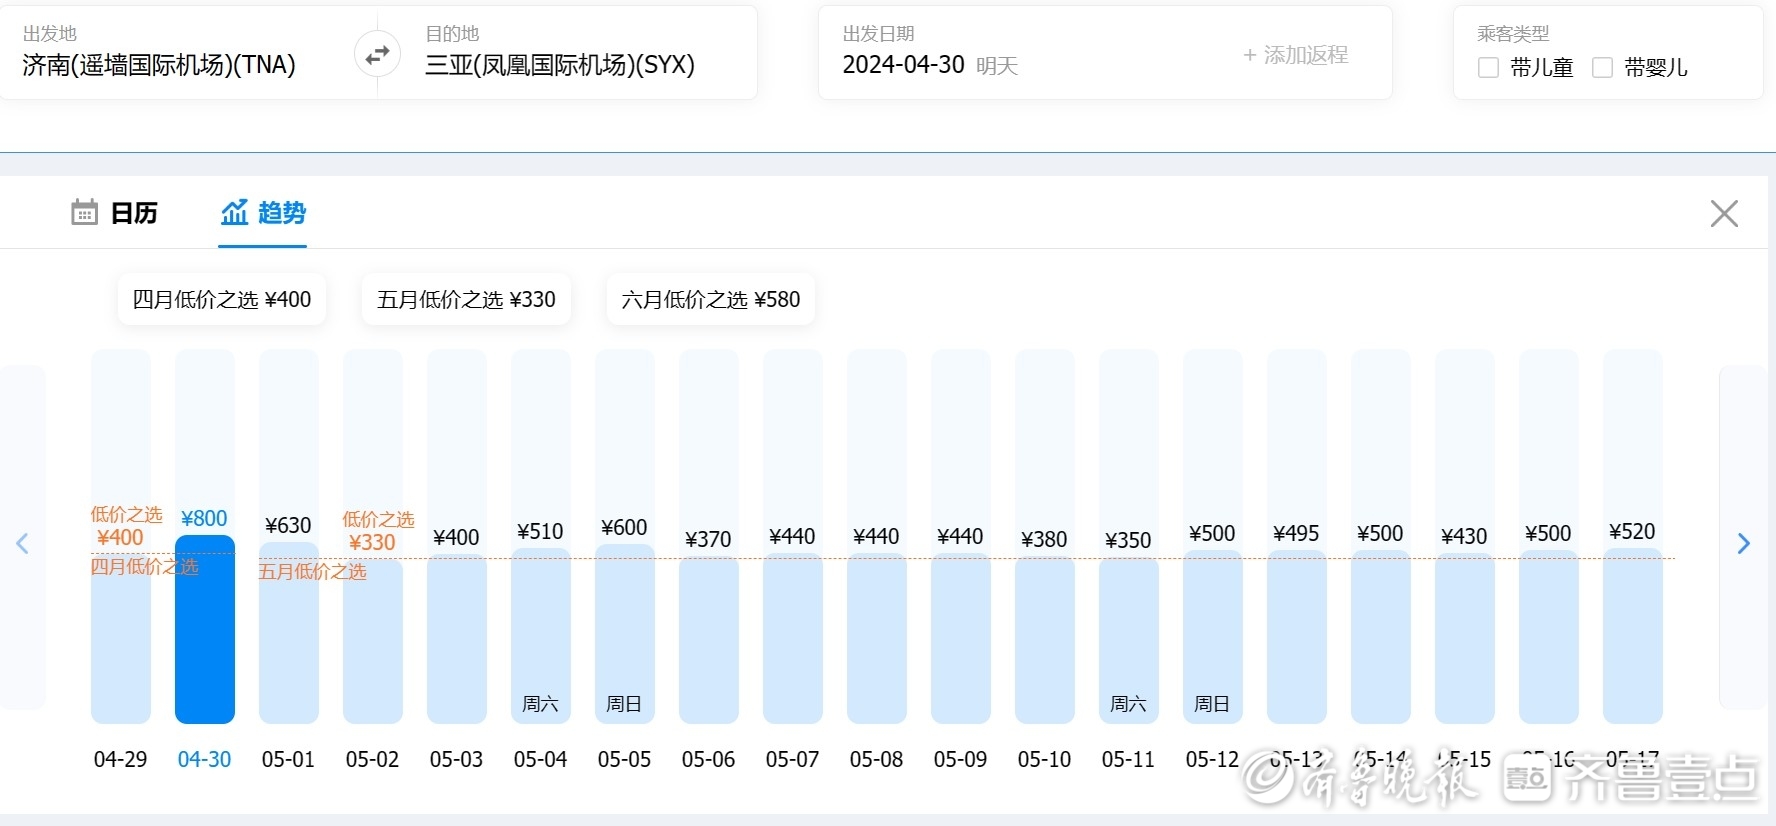Choose 四月低价之选 ¥400 button
The width and height of the screenshot is (1776, 826).
point(222,300)
